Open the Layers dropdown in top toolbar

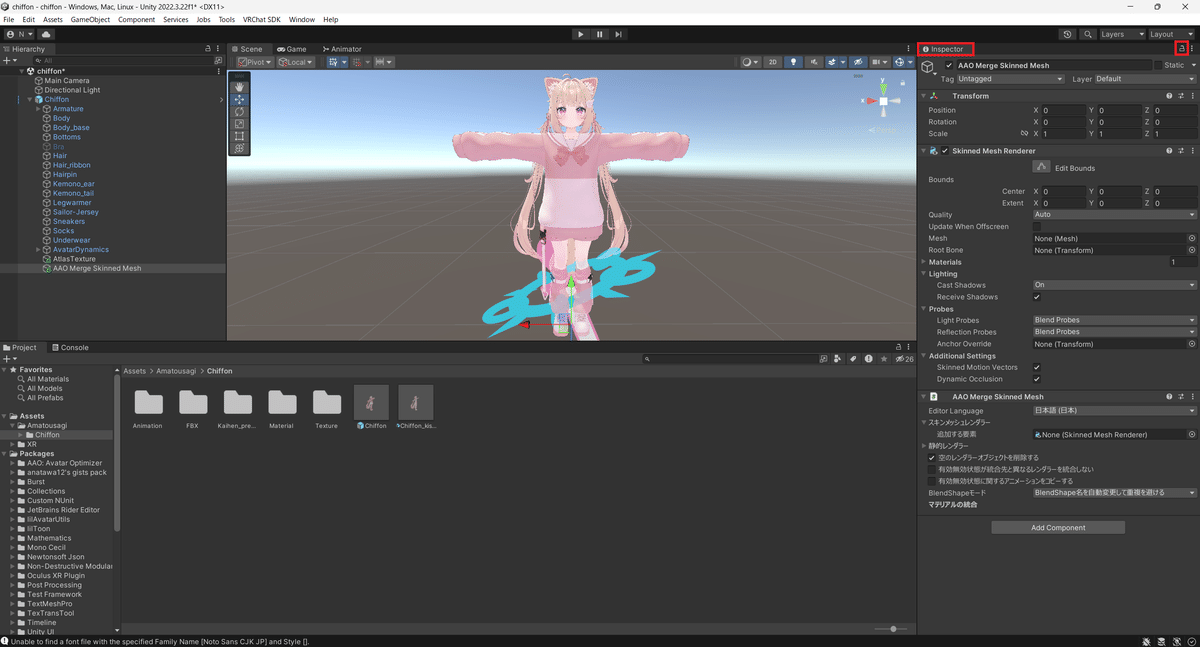click(1121, 34)
